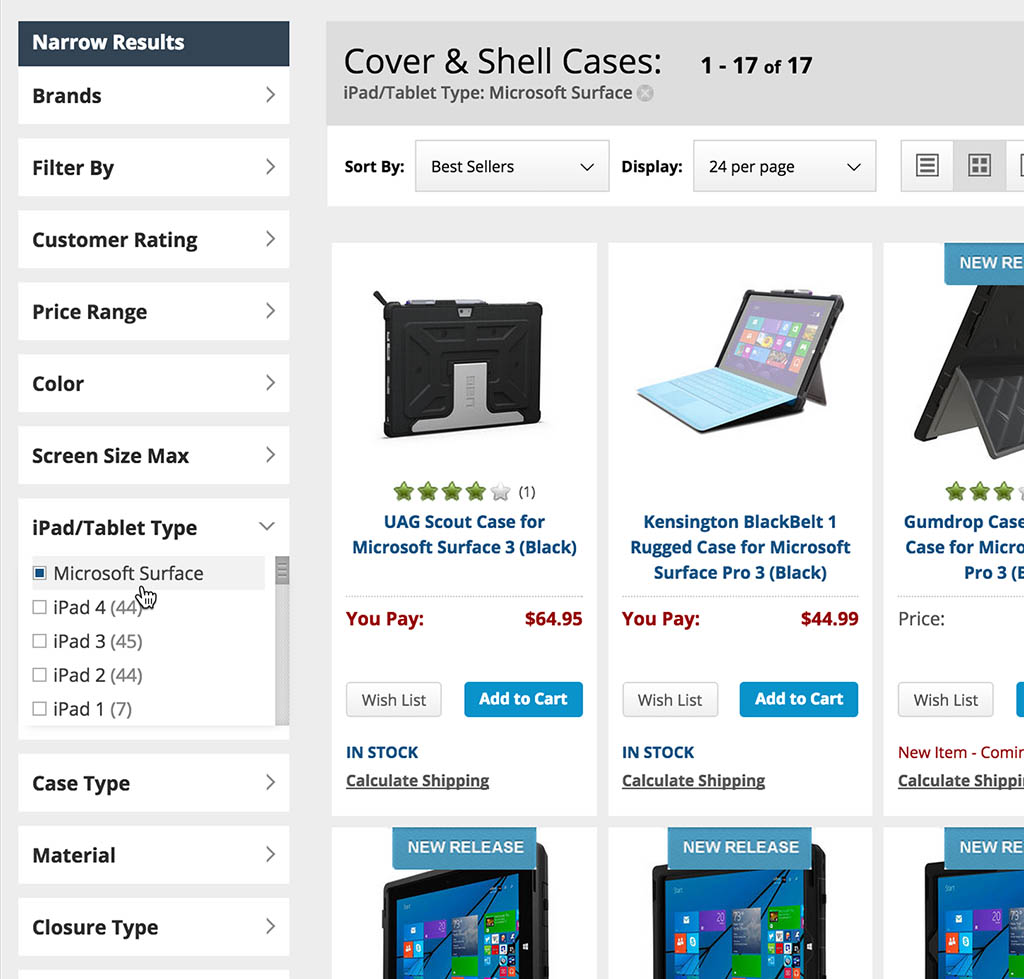Open the Closure Type filter arrow
This screenshot has height=979, width=1024.
click(x=270, y=927)
